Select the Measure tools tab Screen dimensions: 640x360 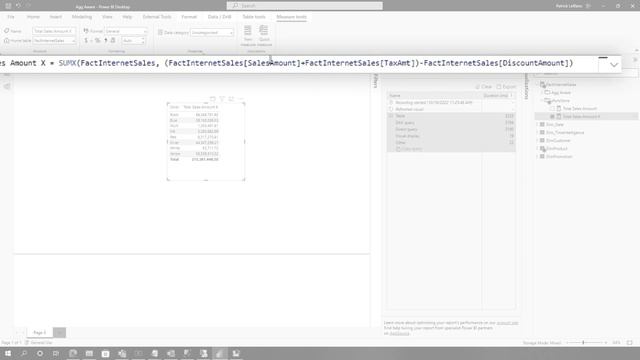click(x=291, y=17)
